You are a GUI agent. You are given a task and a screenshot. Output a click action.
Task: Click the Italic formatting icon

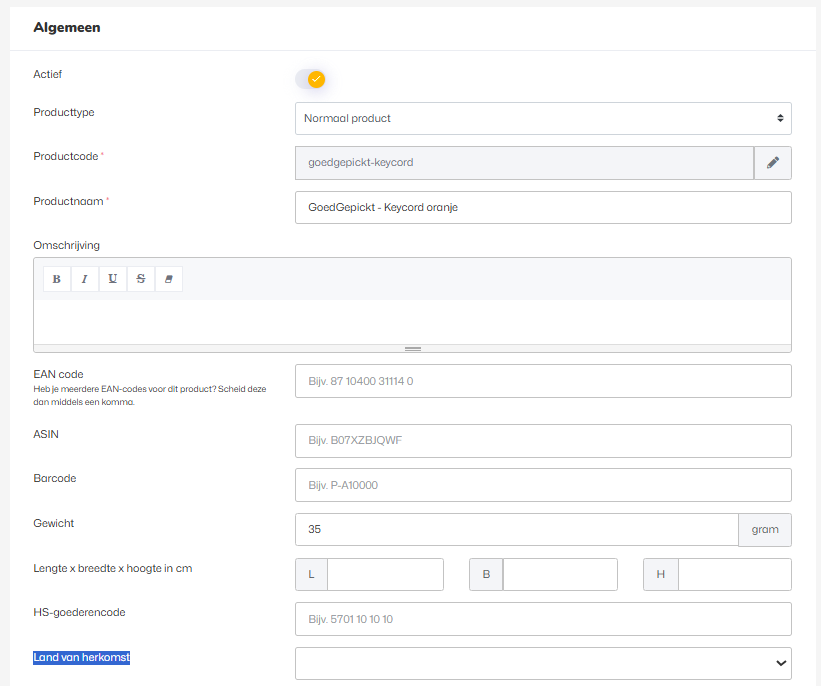[84, 279]
